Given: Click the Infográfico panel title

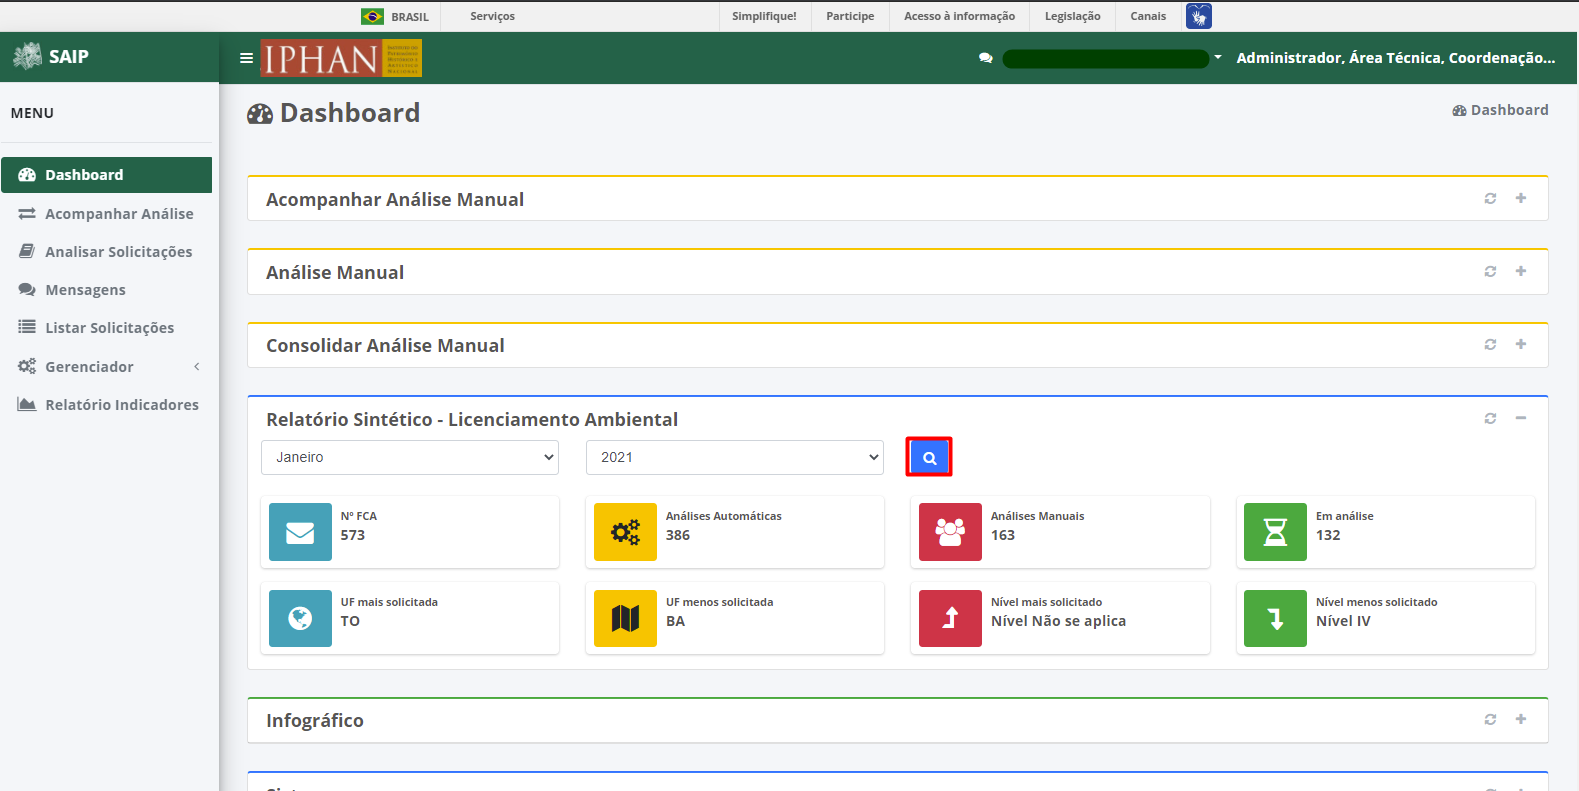Looking at the screenshot, I should coord(315,721).
